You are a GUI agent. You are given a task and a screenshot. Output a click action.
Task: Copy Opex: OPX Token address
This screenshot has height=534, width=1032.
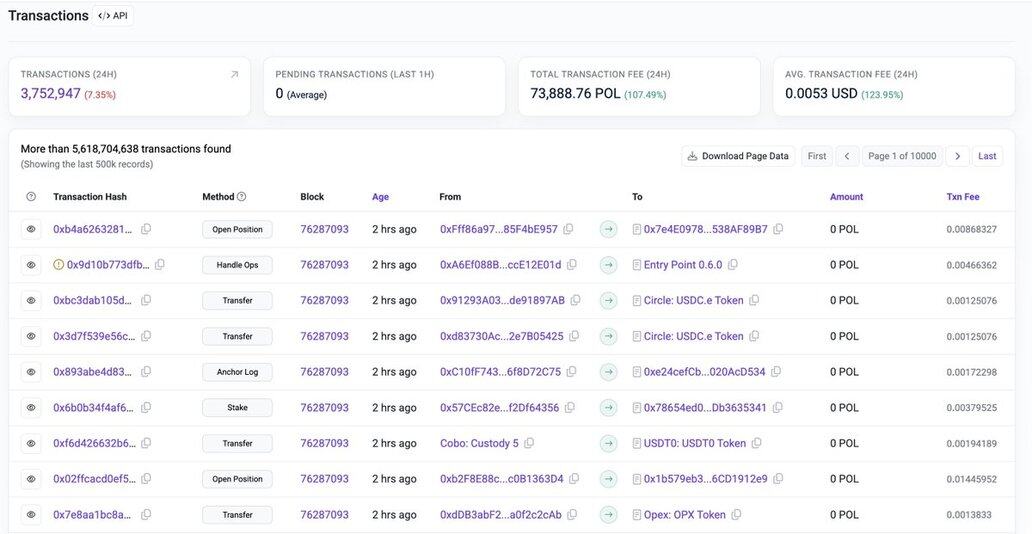pyautogui.click(x=736, y=514)
